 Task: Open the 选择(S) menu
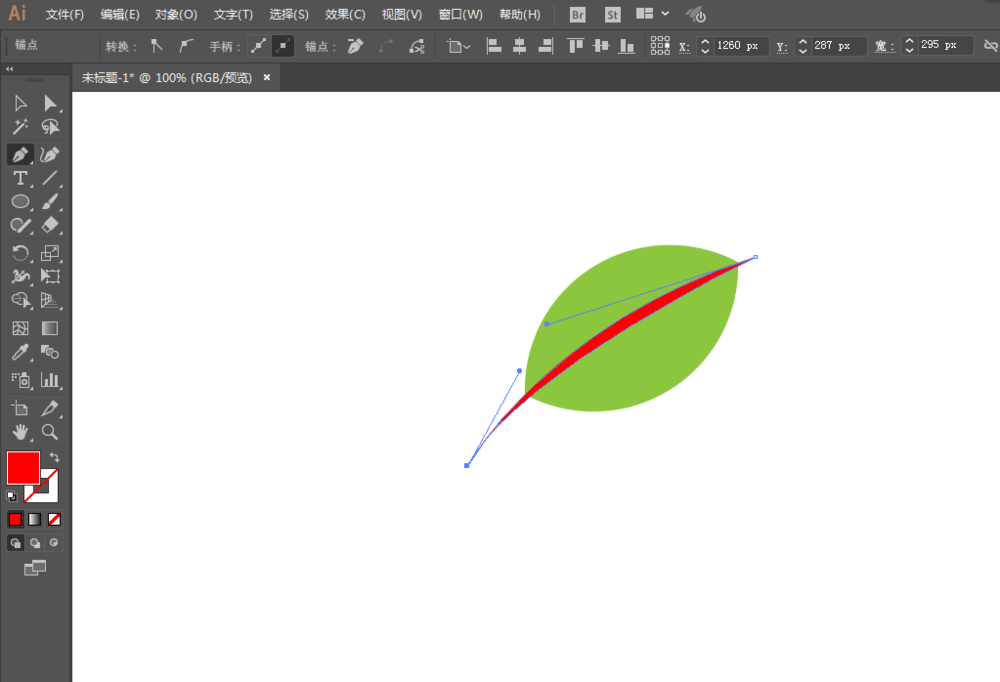289,14
